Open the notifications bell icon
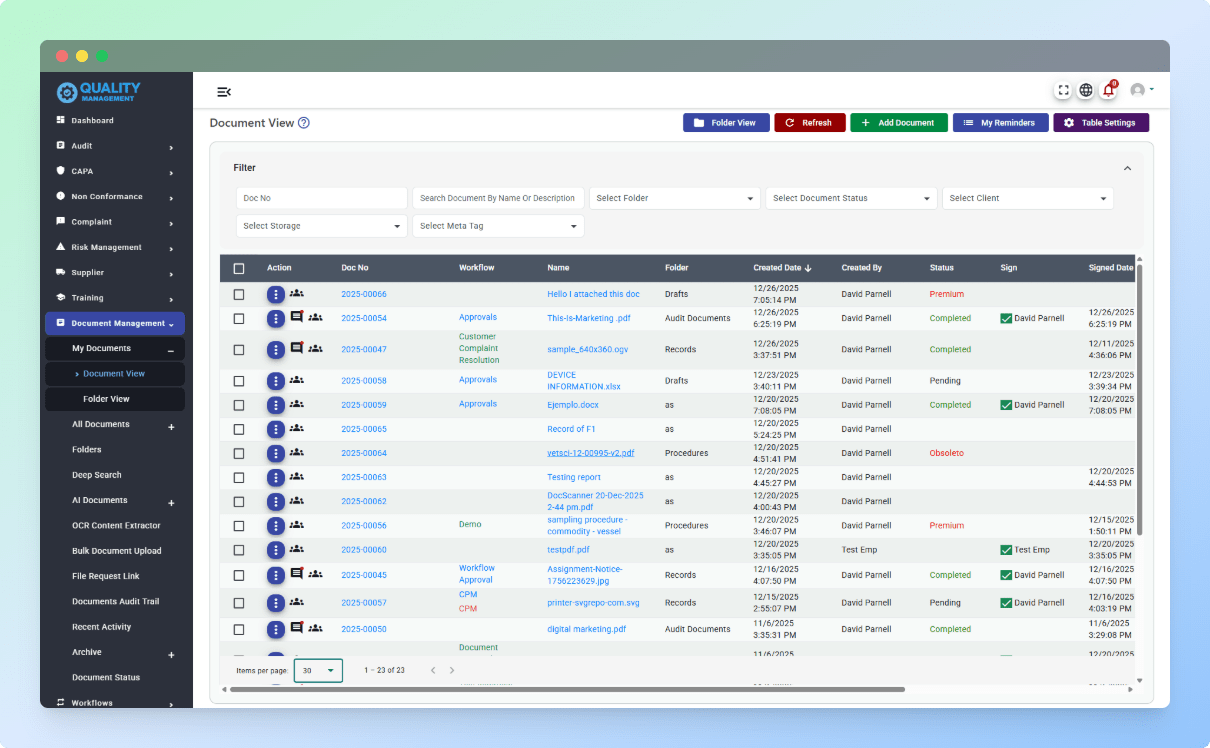 click(x=1107, y=90)
